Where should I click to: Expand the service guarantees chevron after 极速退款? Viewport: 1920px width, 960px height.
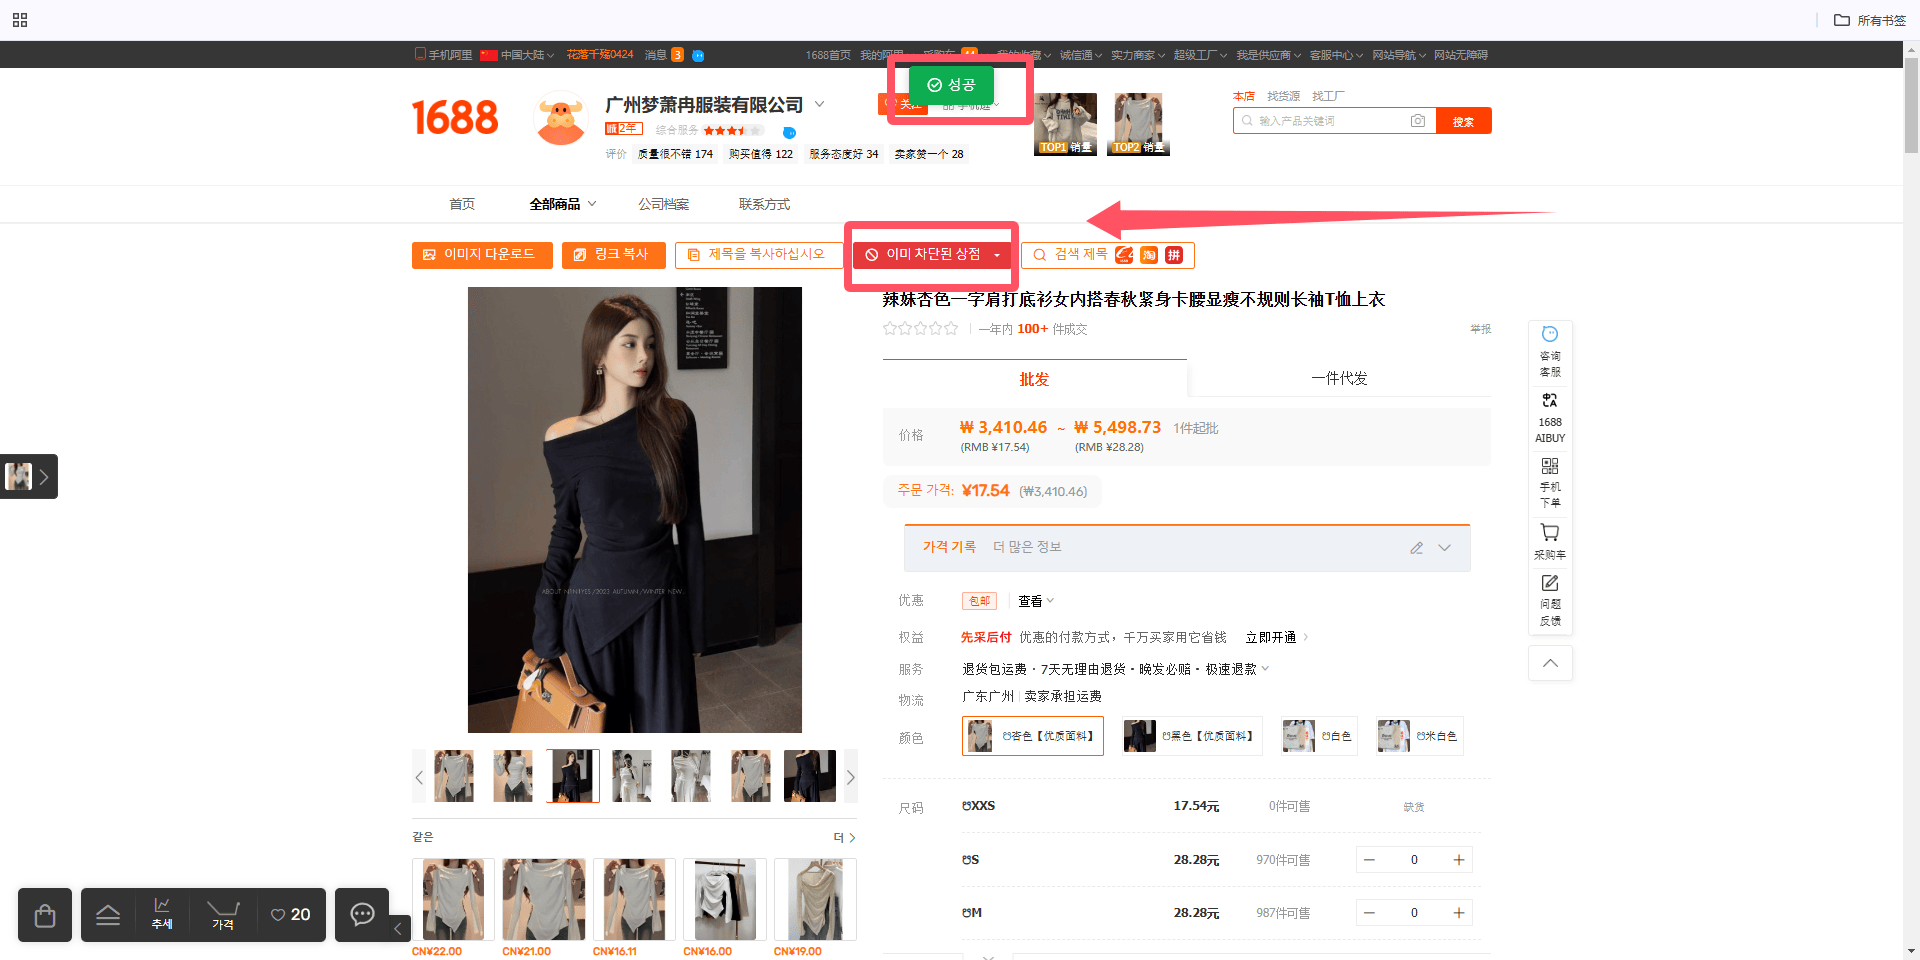(1265, 669)
